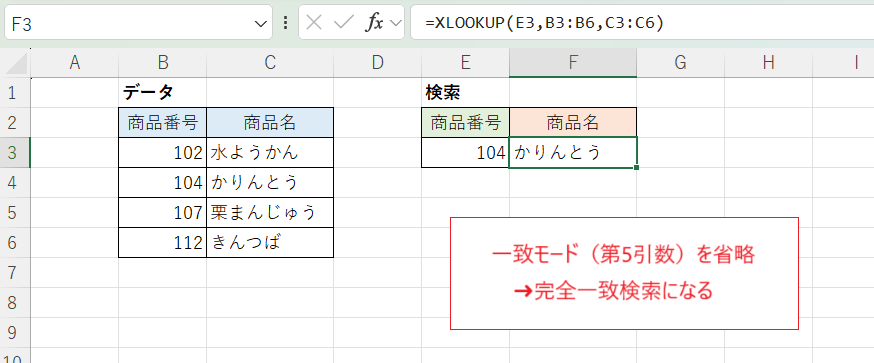Expand the dropdown next to fx
The image size is (874, 363).
[x=395, y=23]
